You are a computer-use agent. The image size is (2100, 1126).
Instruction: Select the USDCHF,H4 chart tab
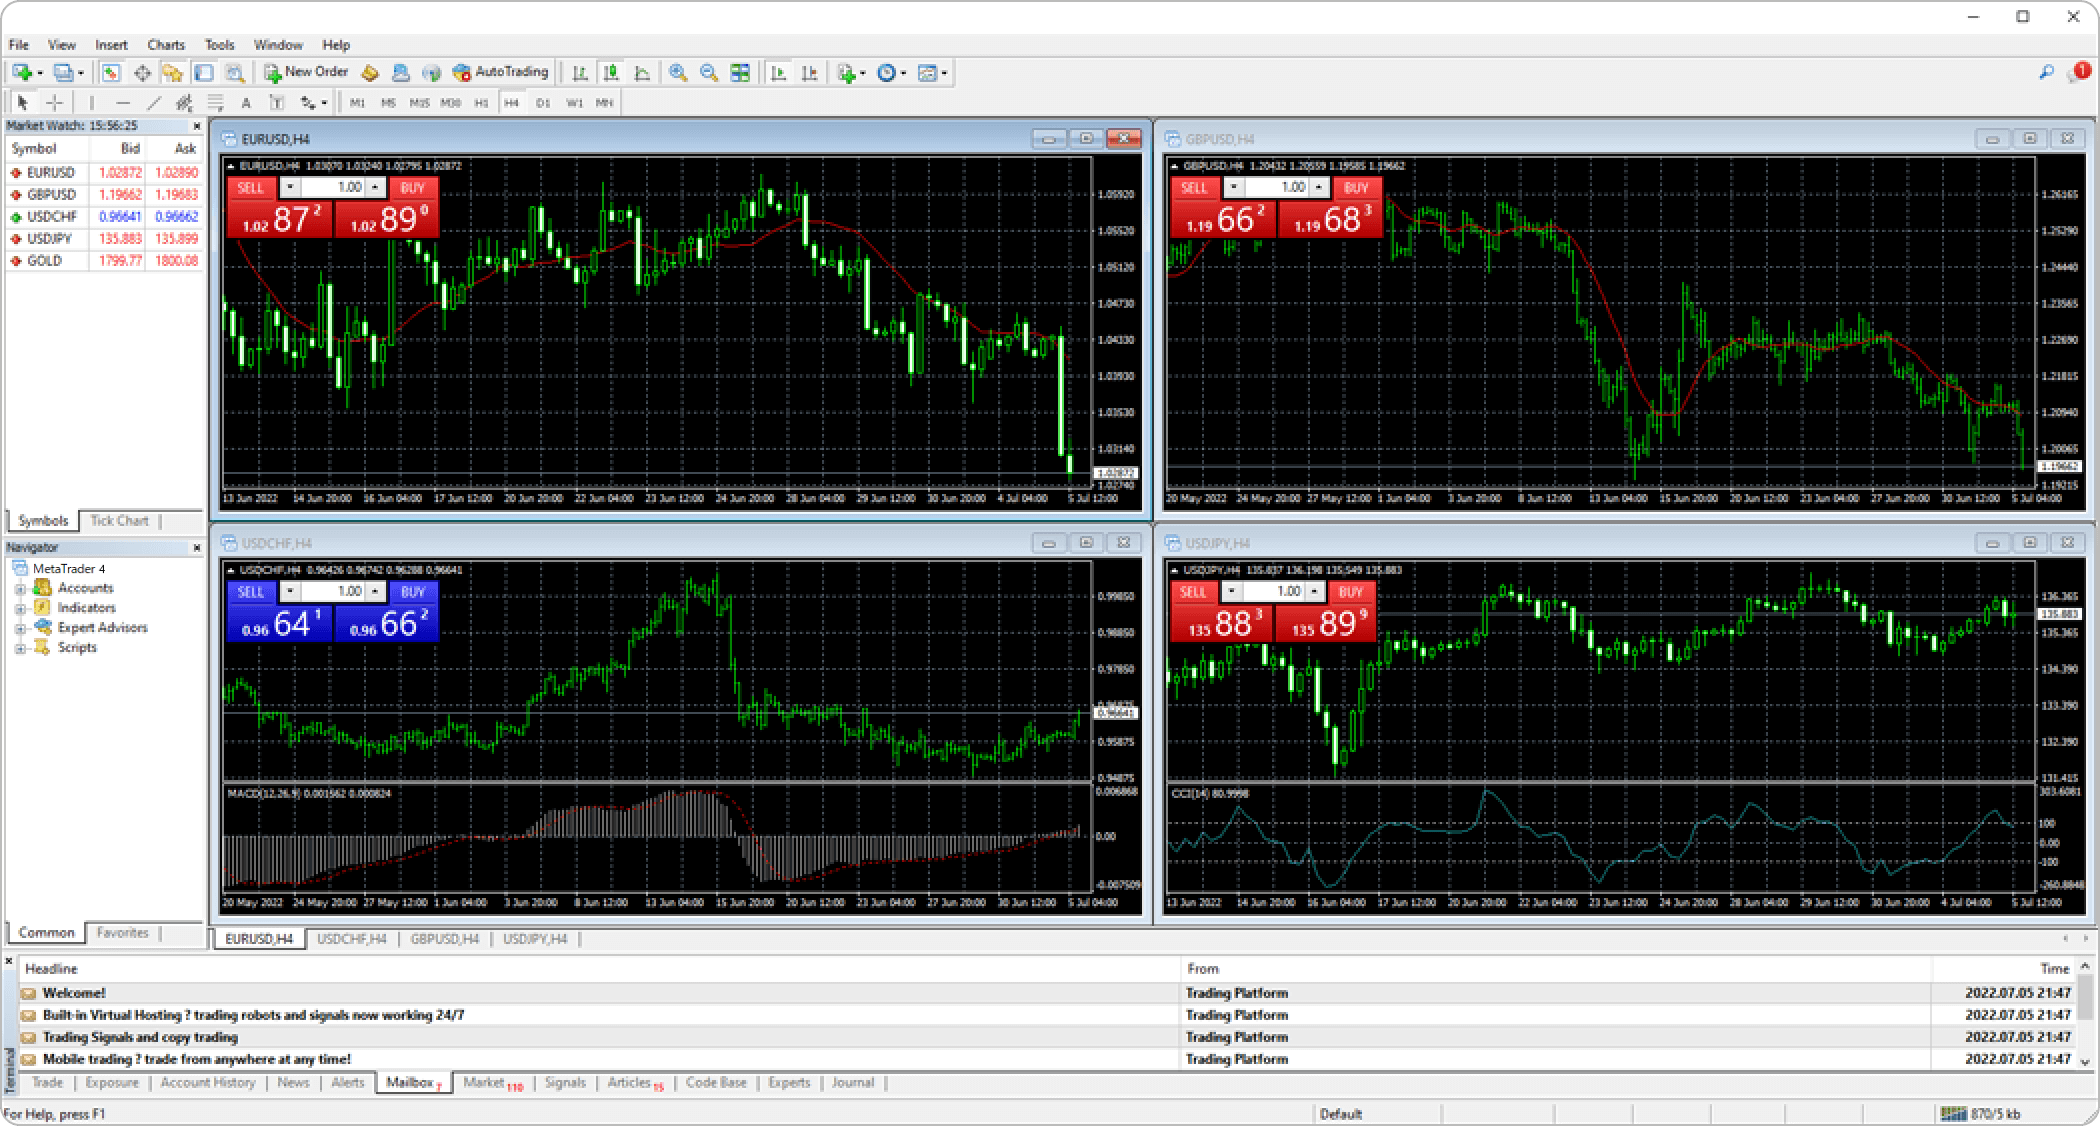click(352, 939)
